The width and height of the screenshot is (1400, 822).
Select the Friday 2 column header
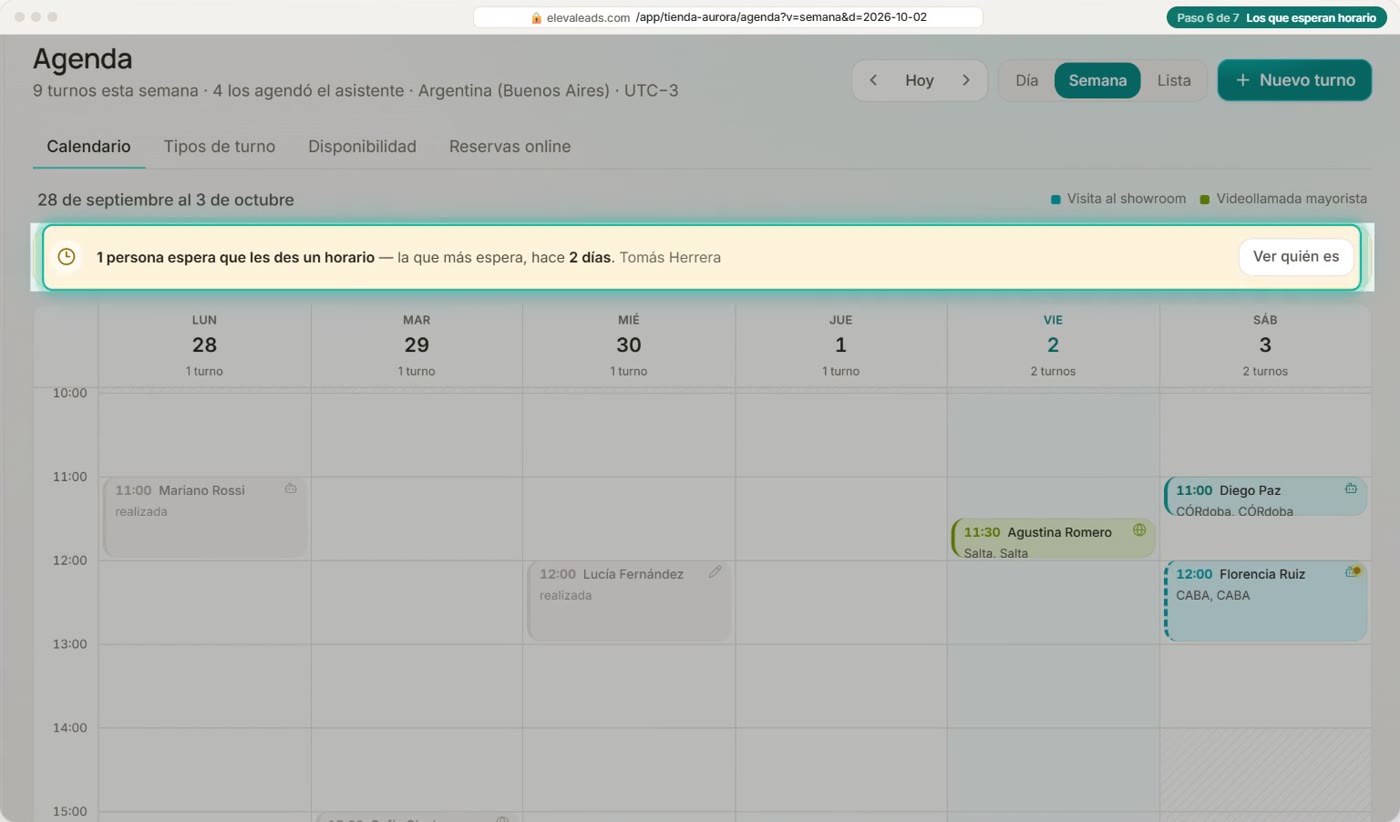1053,345
